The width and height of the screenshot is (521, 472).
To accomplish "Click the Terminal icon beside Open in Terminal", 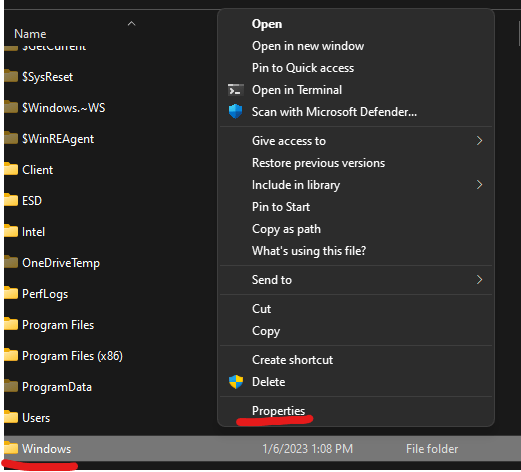I will [x=236, y=90].
